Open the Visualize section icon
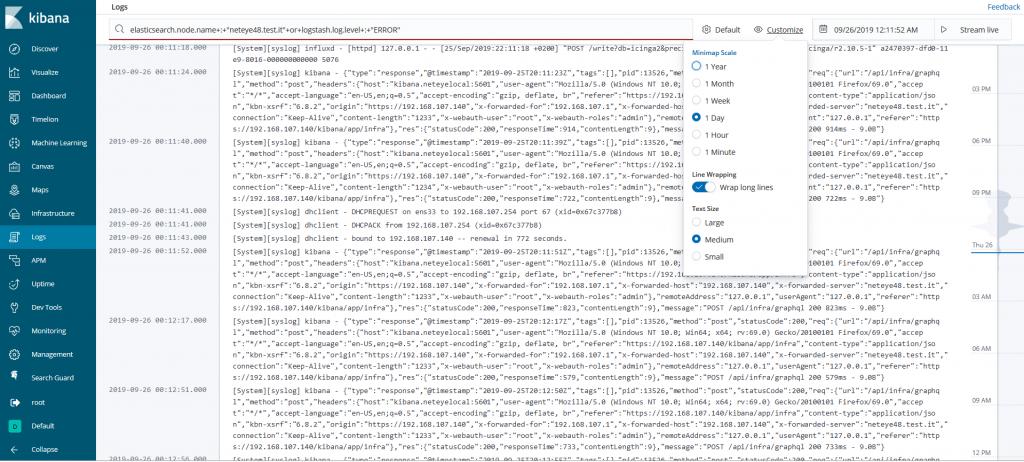Image resolution: width=1024 pixels, height=462 pixels. 14,73
